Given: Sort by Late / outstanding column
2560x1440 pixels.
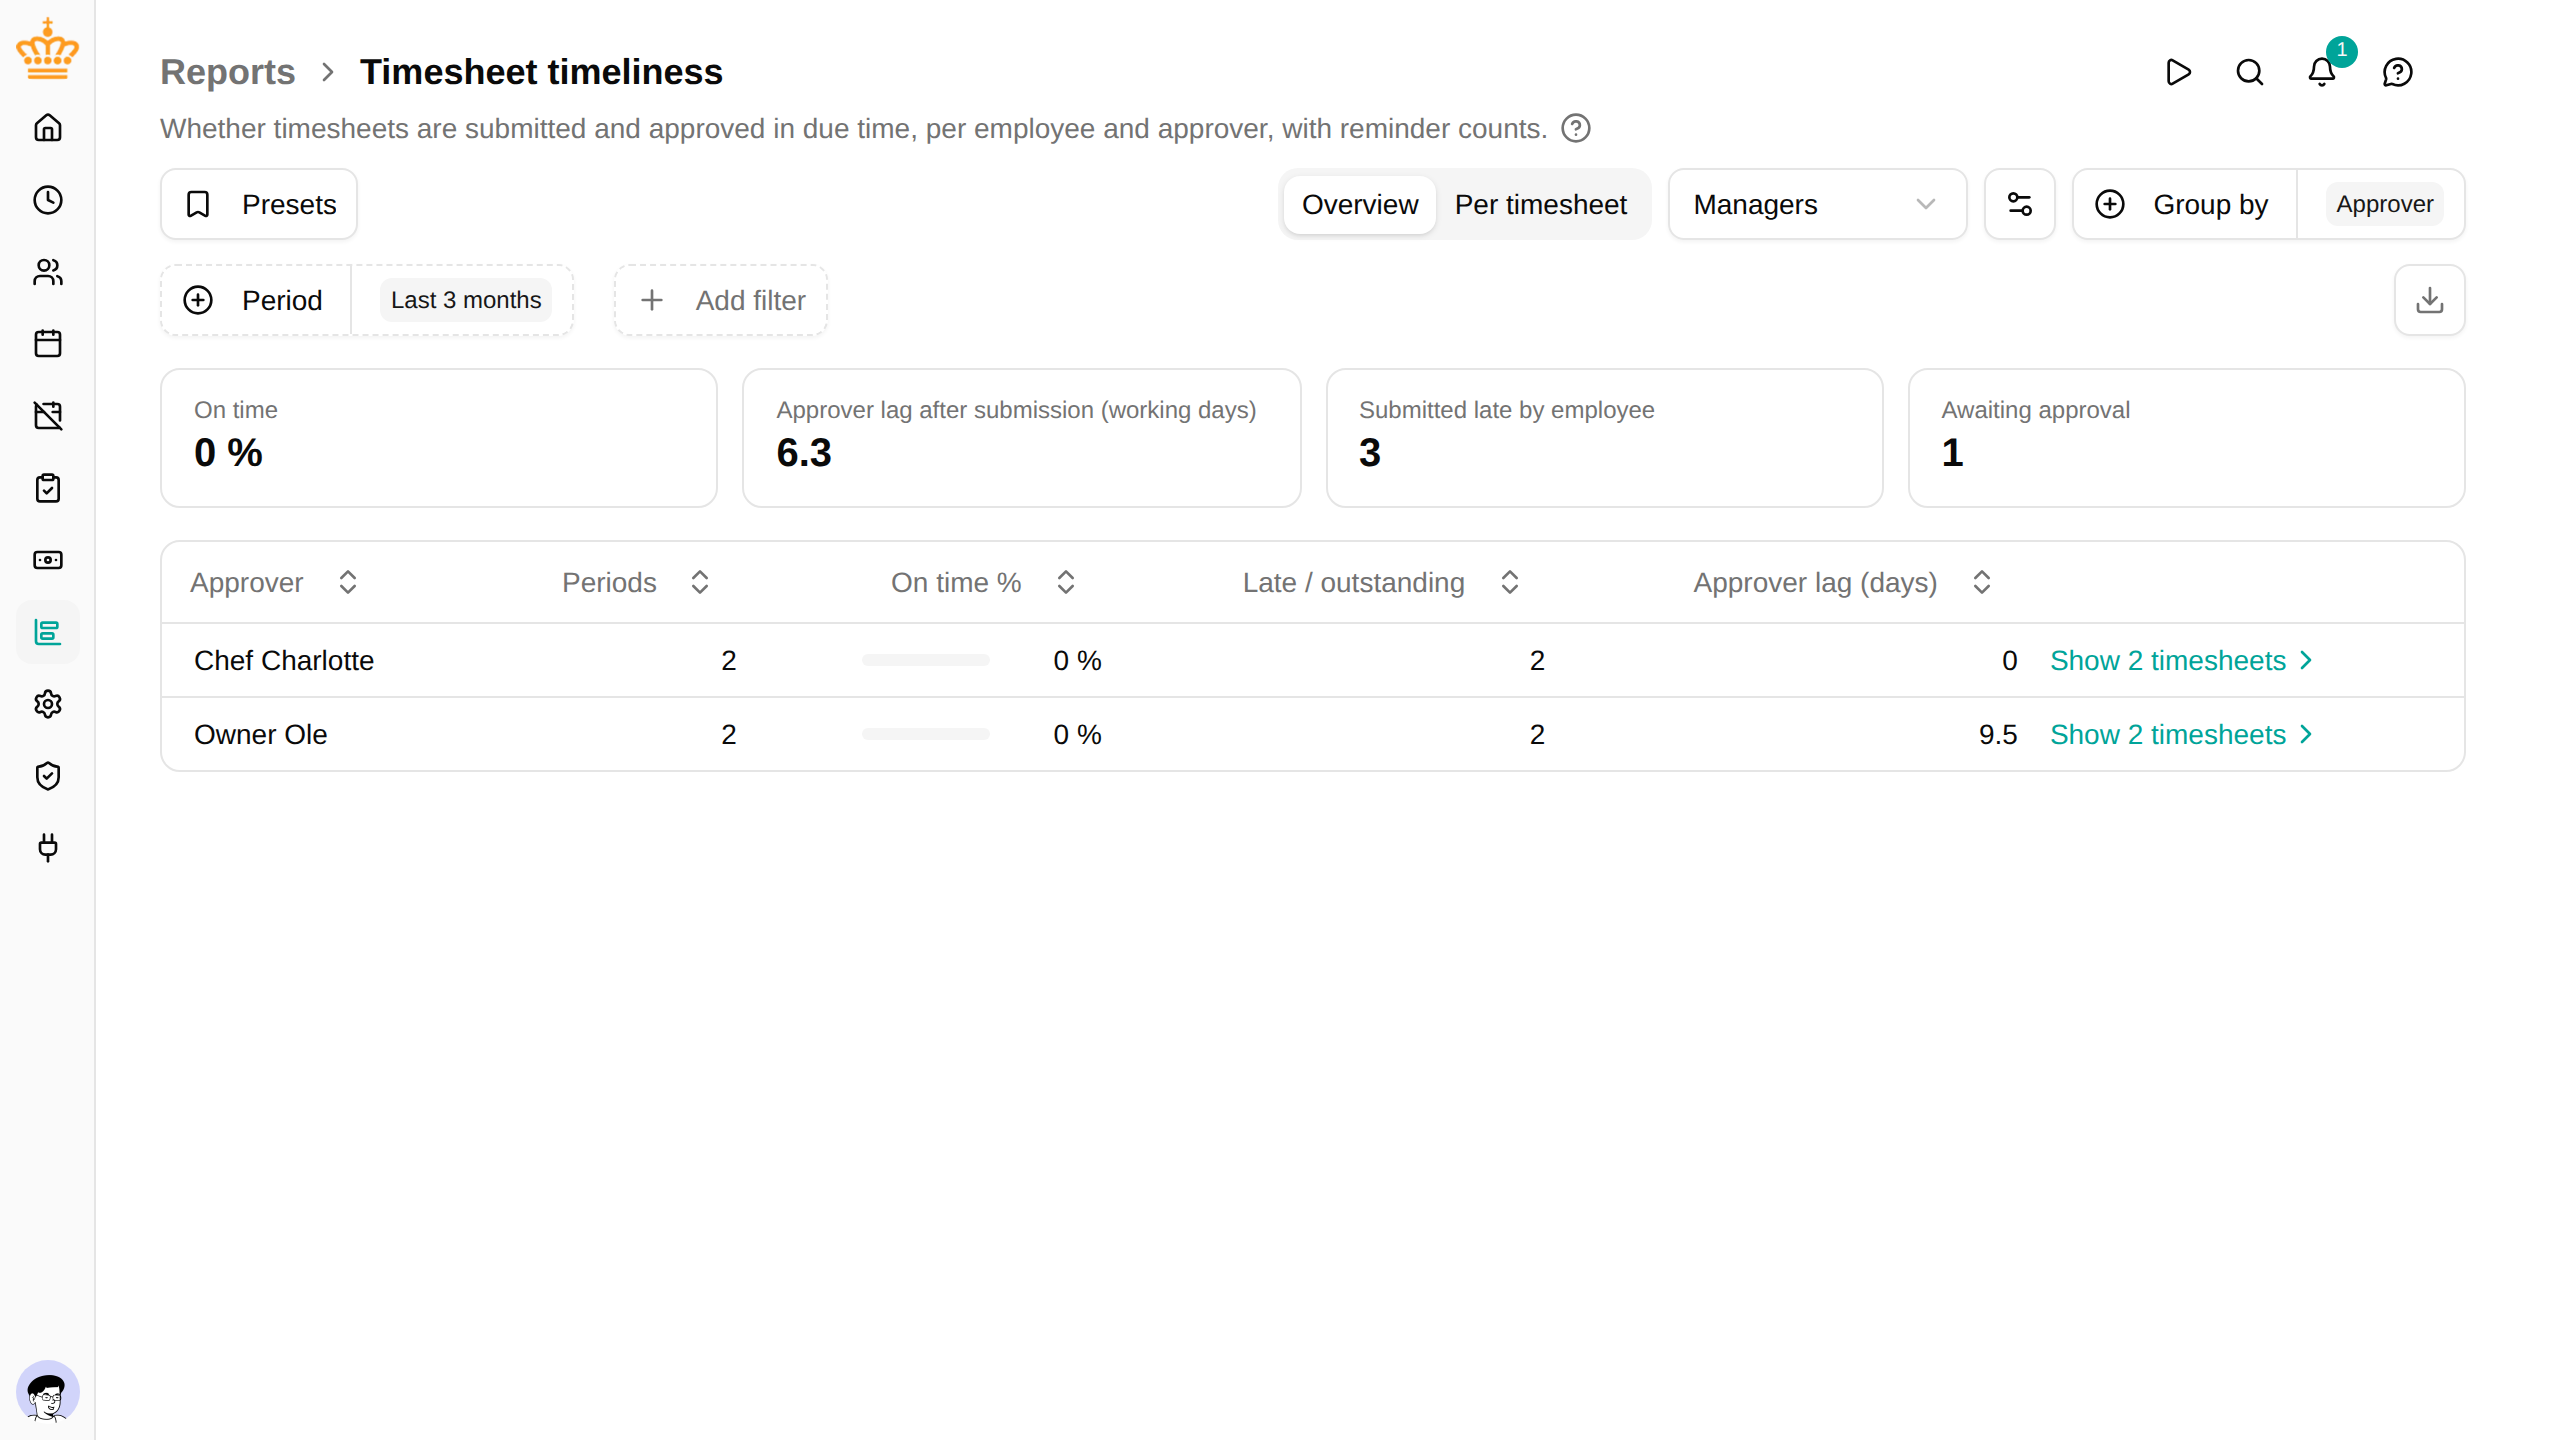Looking at the screenshot, I should (x=1382, y=582).
